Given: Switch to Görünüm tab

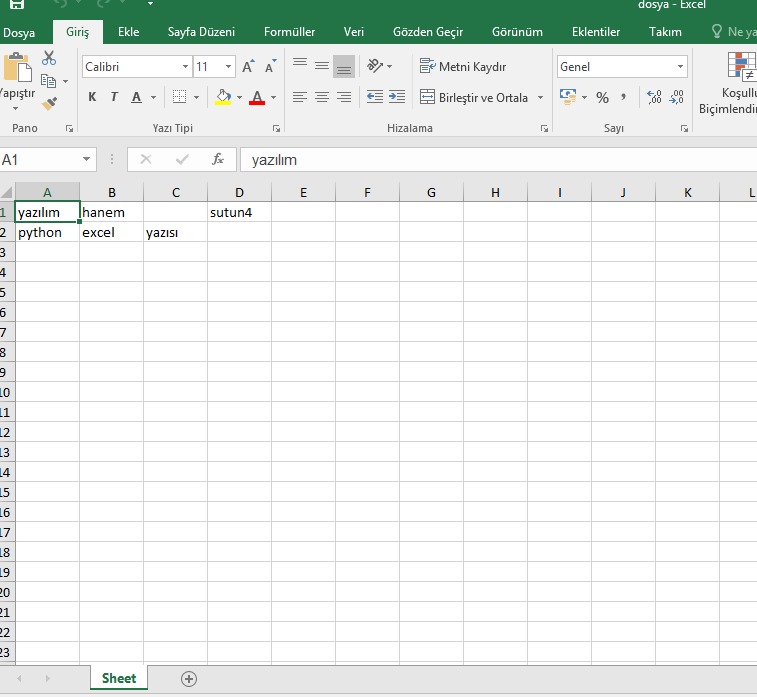Looking at the screenshot, I should coord(517,32).
